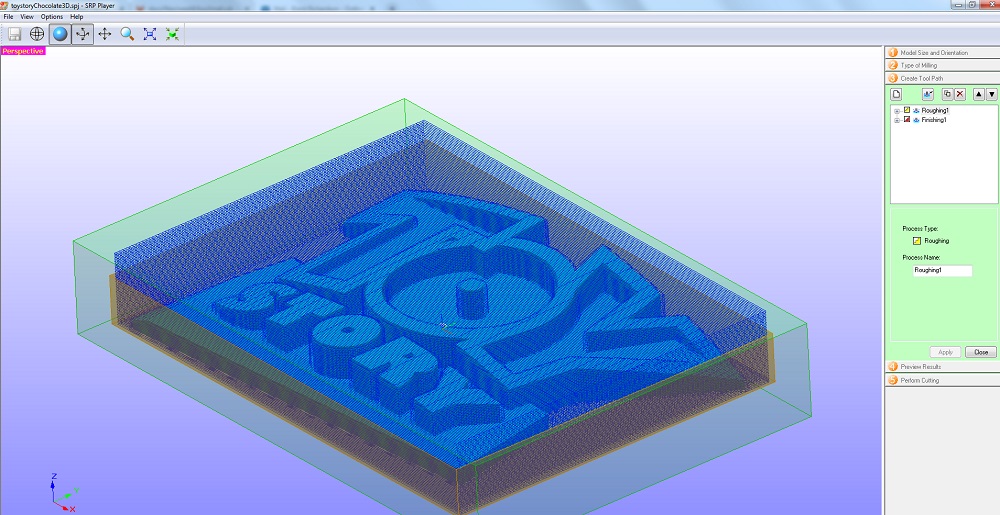Create a new process with page icon
The image size is (1000, 515).
[896, 94]
